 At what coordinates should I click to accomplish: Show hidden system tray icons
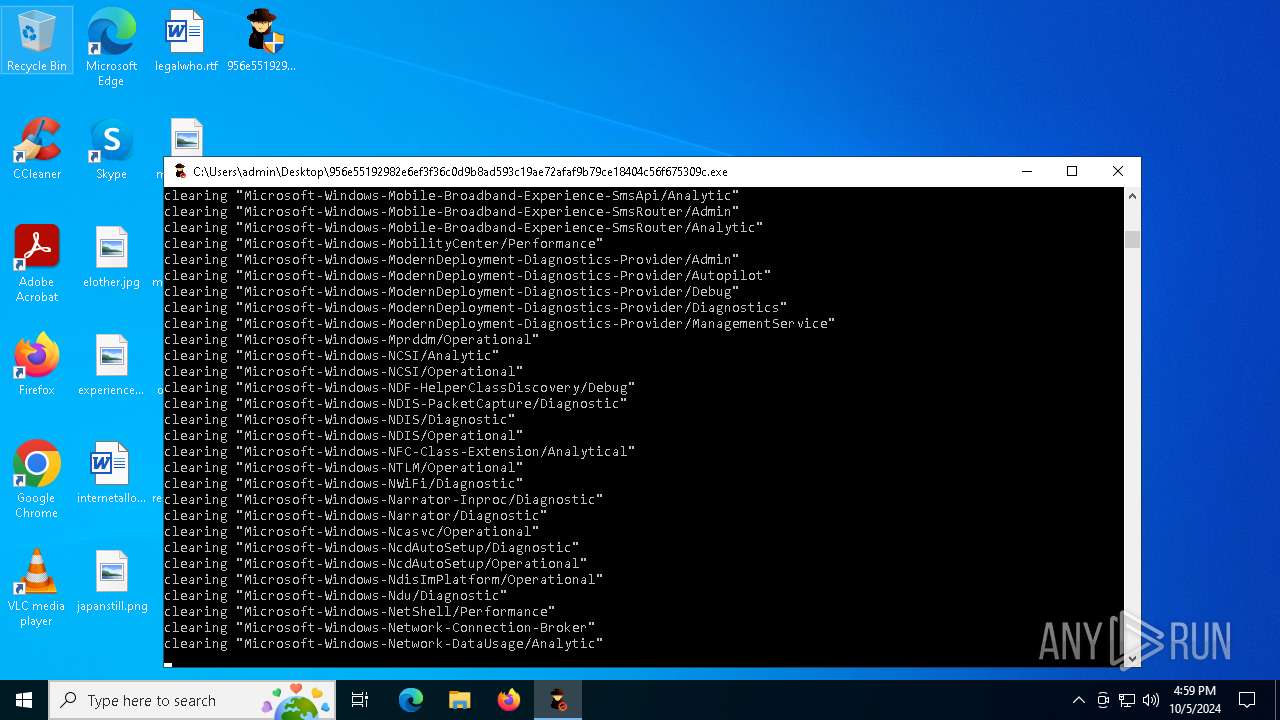pyautogui.click(x=1078, y=700)
